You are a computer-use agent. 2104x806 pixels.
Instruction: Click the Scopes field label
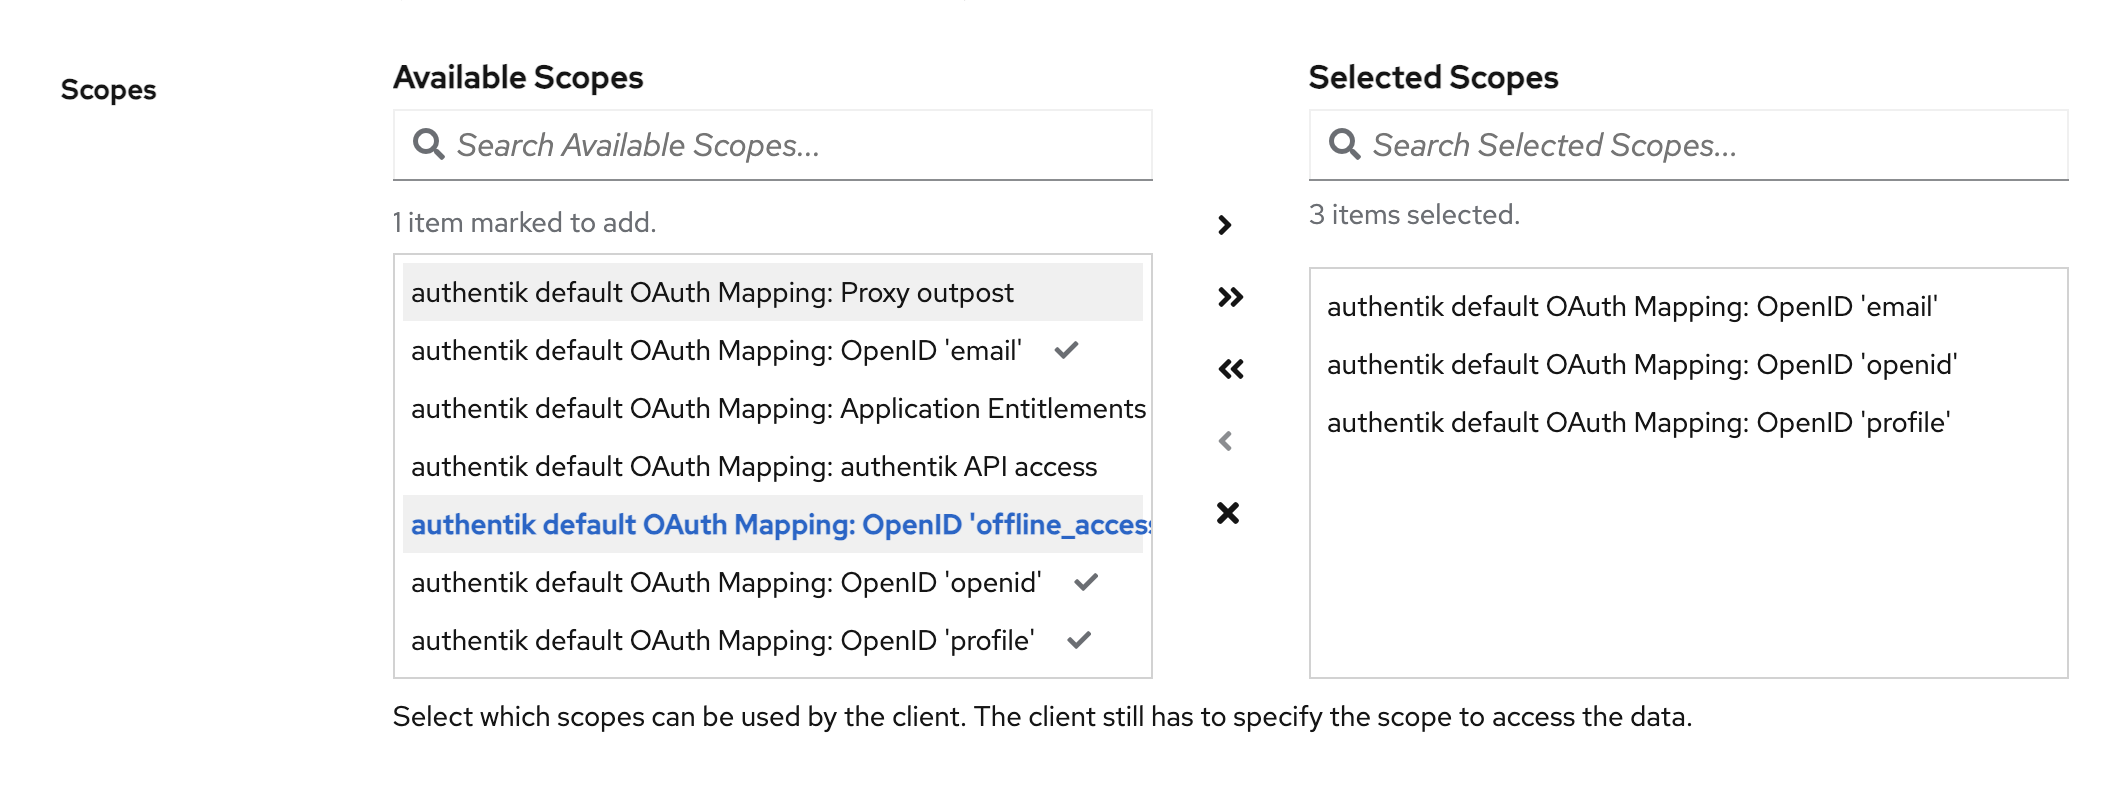coord(108,90)
